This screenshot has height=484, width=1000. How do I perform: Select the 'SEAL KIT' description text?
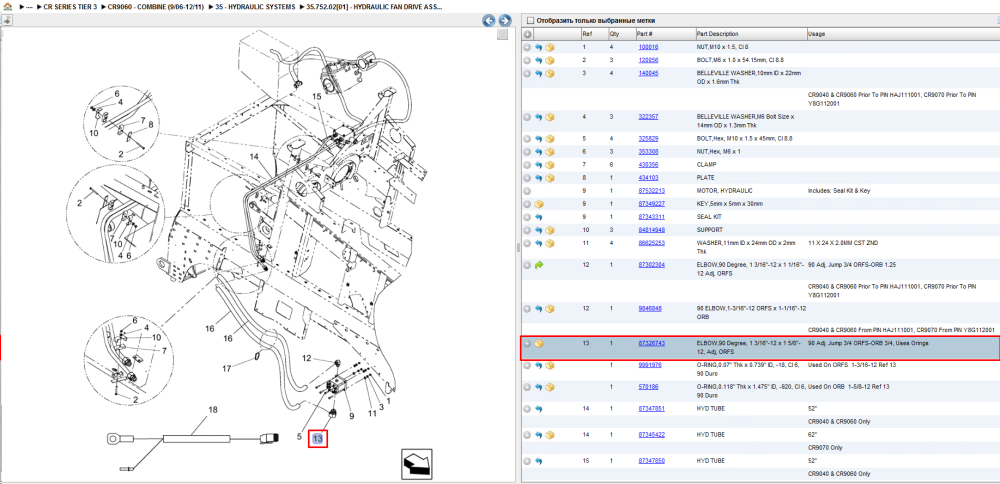tap(708, 217)
